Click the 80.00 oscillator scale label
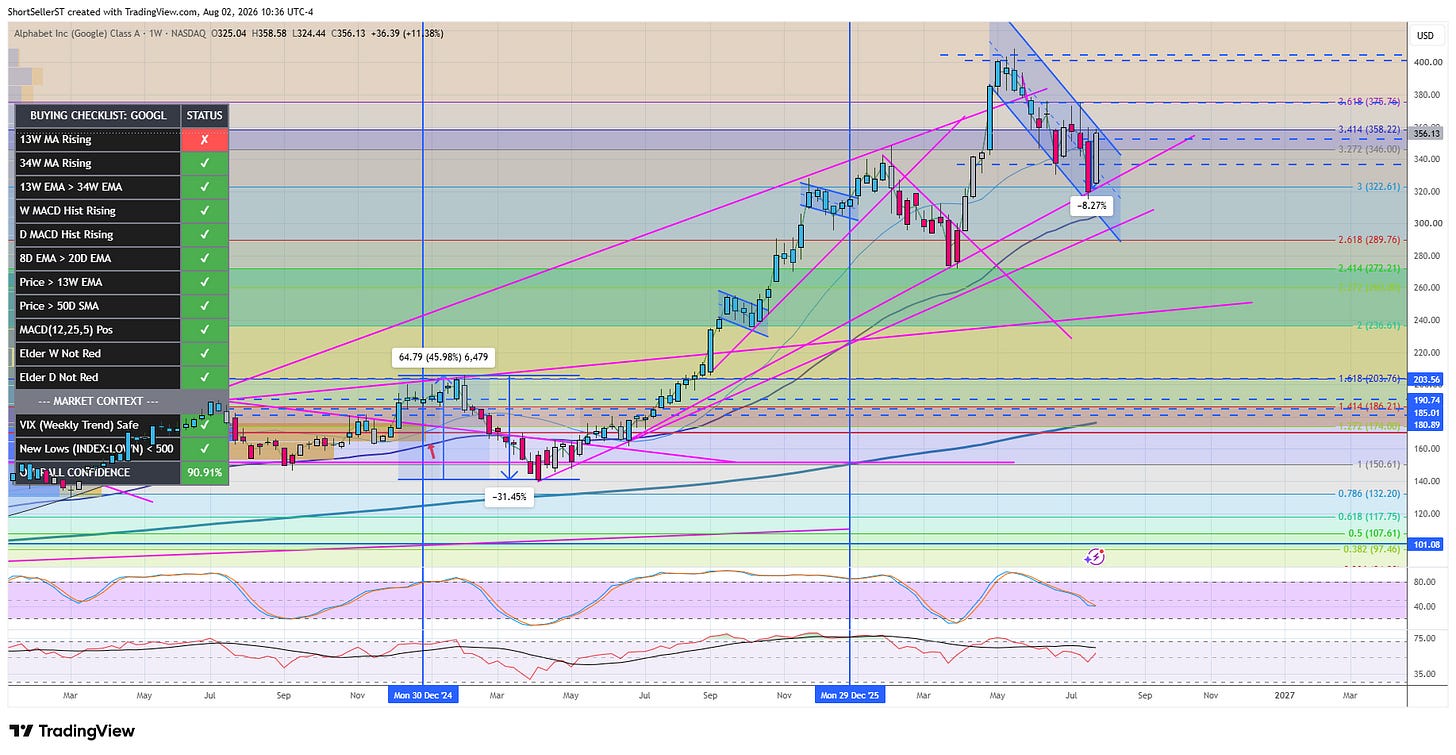 point(1424,582)
